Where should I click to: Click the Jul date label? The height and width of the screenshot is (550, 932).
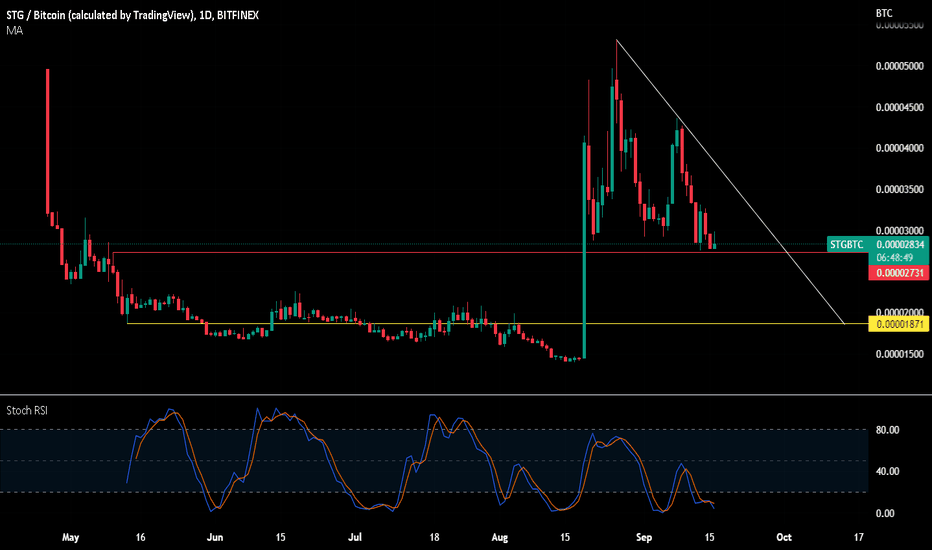[355, 537]
